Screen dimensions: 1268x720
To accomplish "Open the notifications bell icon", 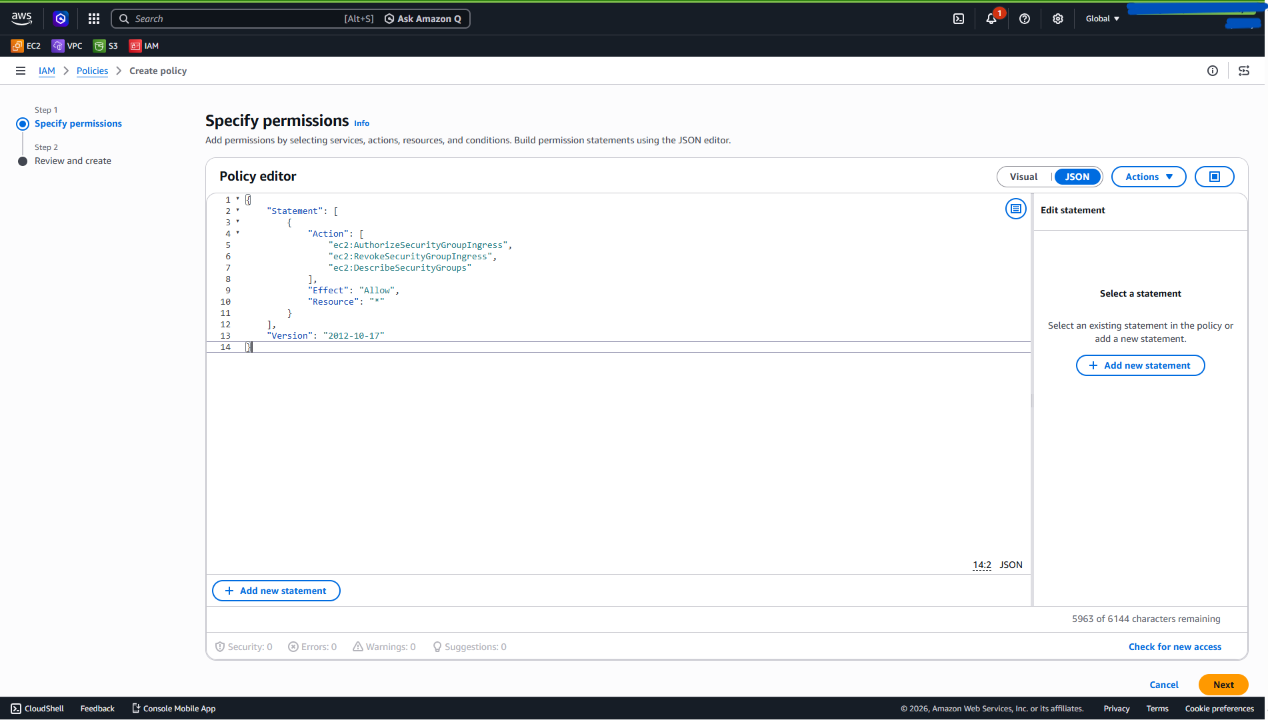I will [991, 18].
